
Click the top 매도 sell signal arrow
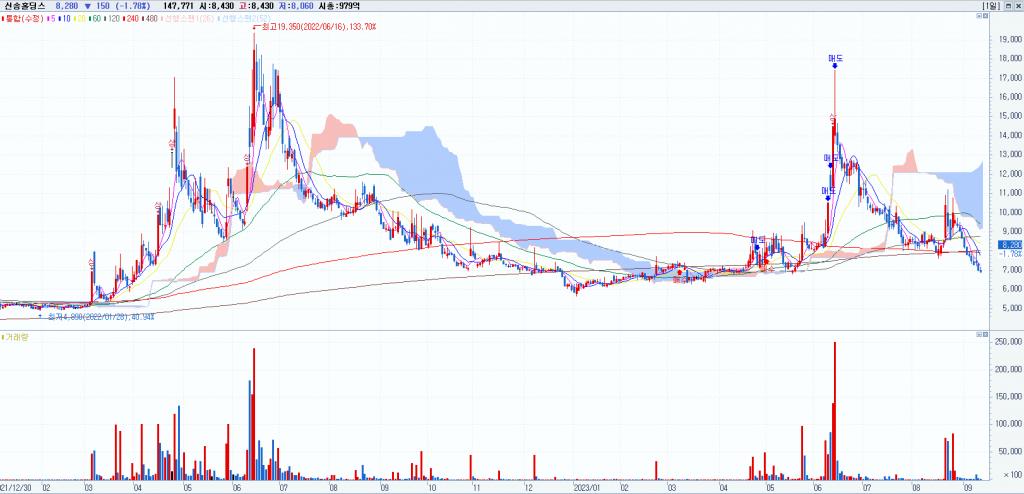coord(834,64)
